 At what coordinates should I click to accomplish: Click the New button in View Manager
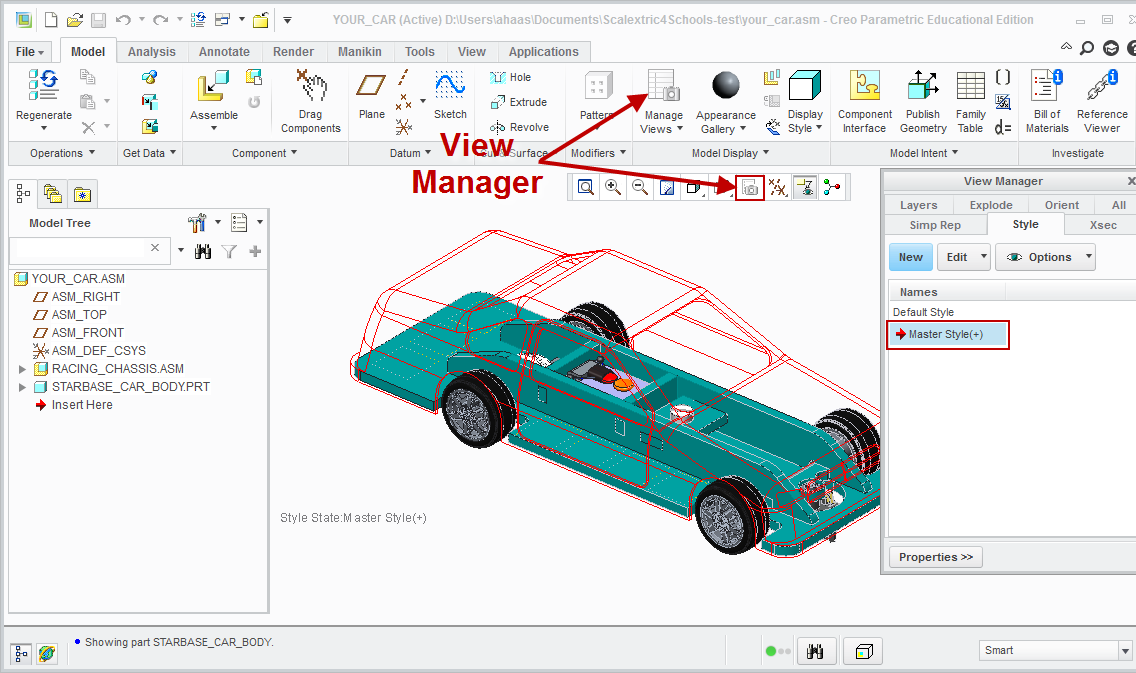coord(911,257)
